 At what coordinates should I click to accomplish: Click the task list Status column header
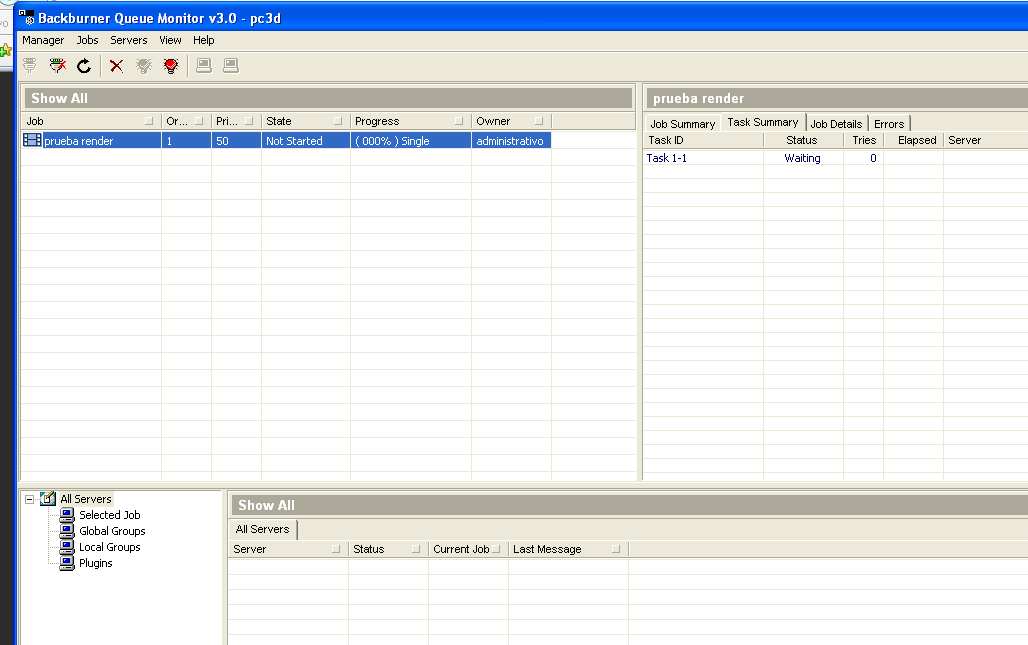[x=803, y=140]
